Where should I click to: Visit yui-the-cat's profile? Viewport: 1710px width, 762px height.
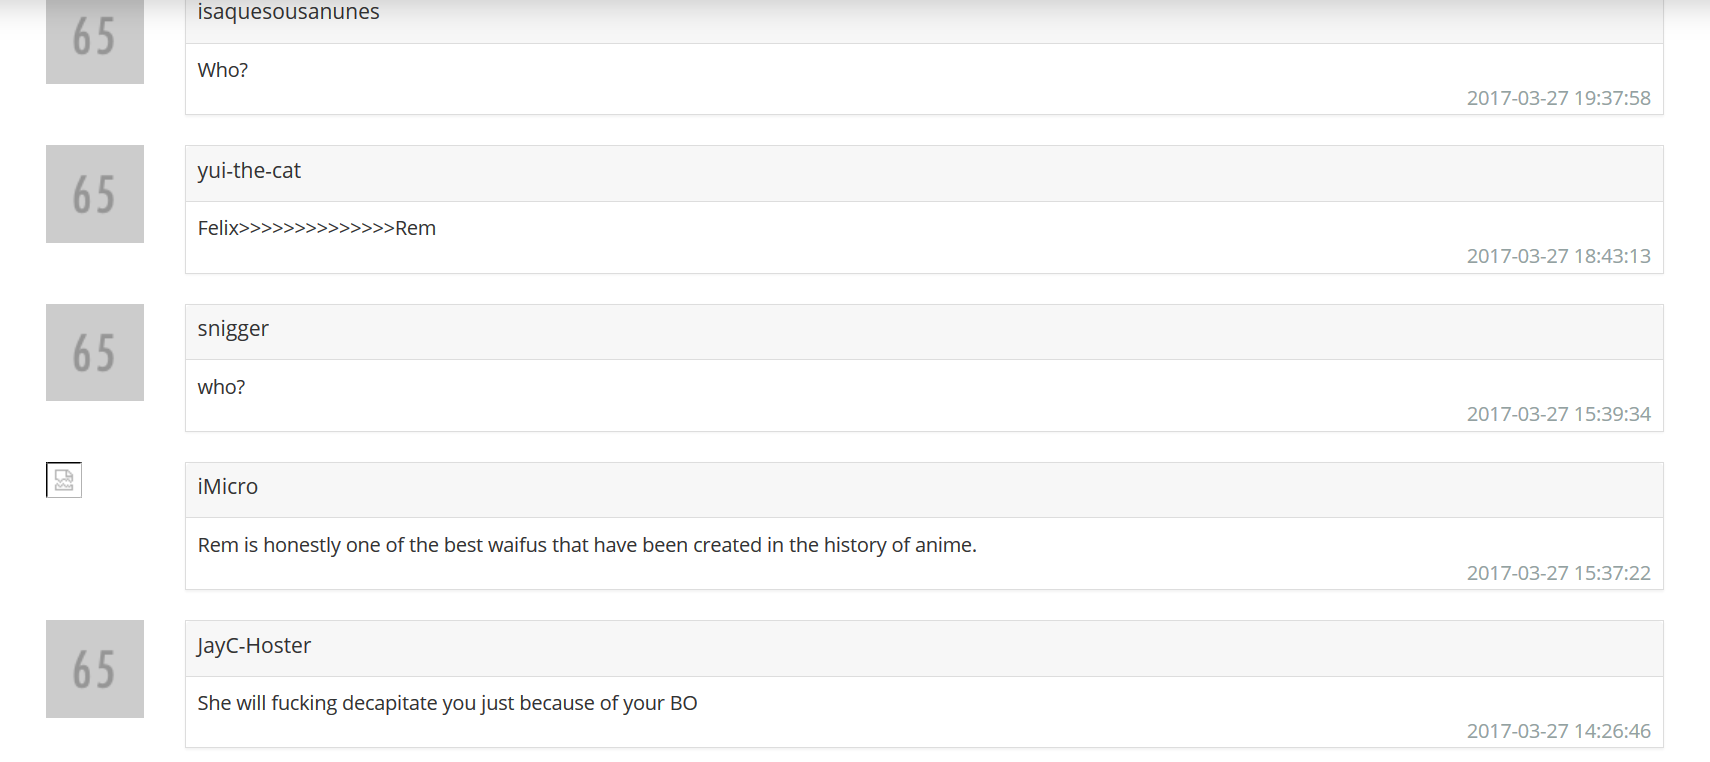tap(249, 171)
